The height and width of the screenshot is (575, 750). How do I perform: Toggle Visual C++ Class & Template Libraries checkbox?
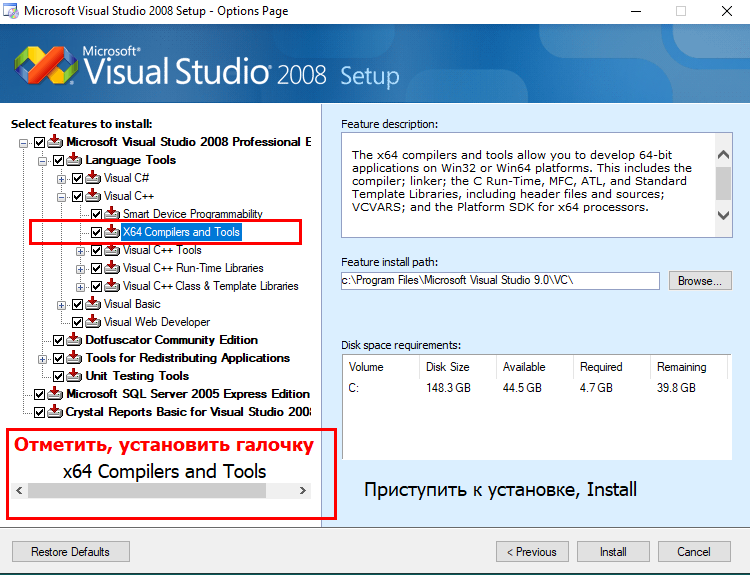(x=96, y=287)
